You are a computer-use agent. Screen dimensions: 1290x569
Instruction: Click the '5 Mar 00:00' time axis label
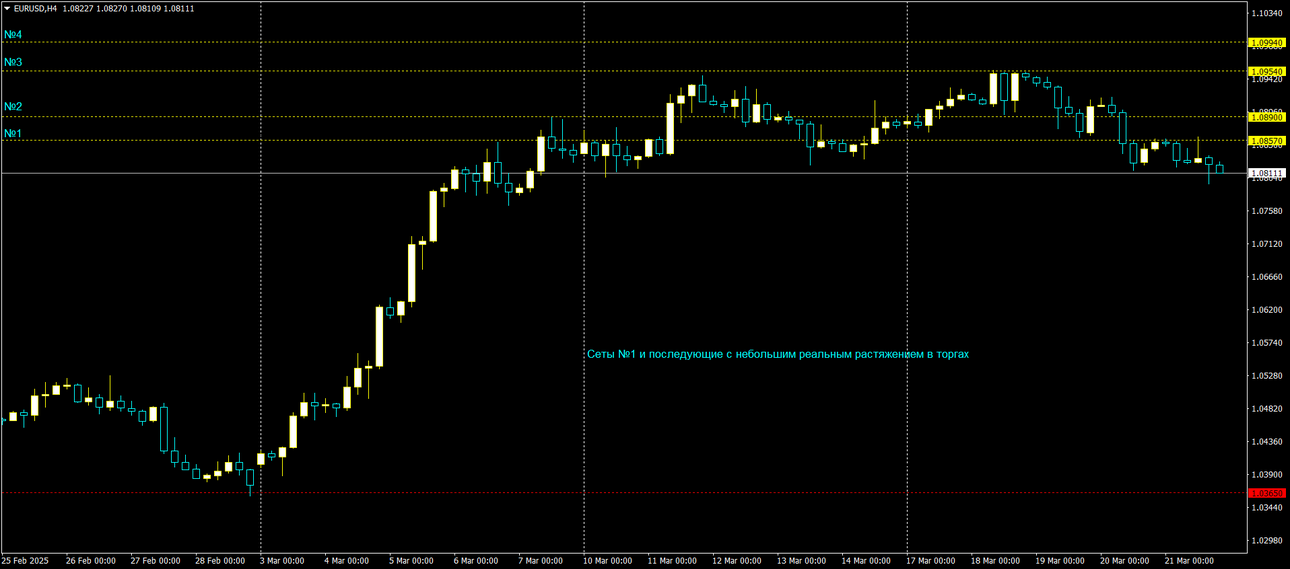(412, 561)
